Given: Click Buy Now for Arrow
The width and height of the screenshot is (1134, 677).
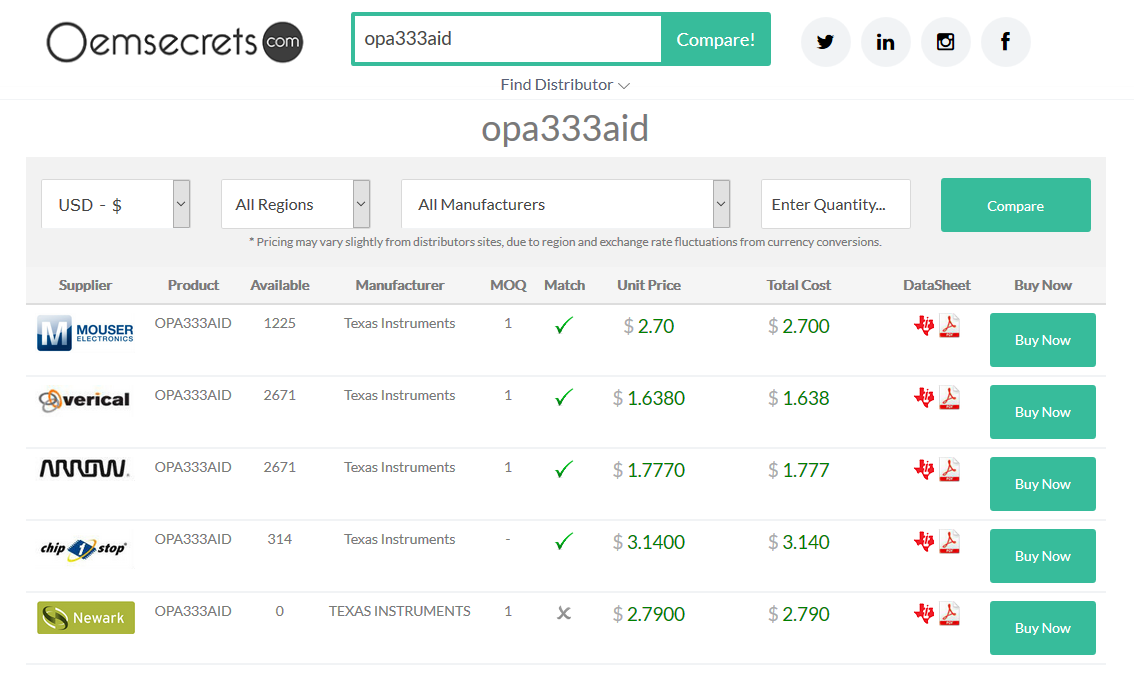Looking at the screenshot, I should click(1042, 484).
